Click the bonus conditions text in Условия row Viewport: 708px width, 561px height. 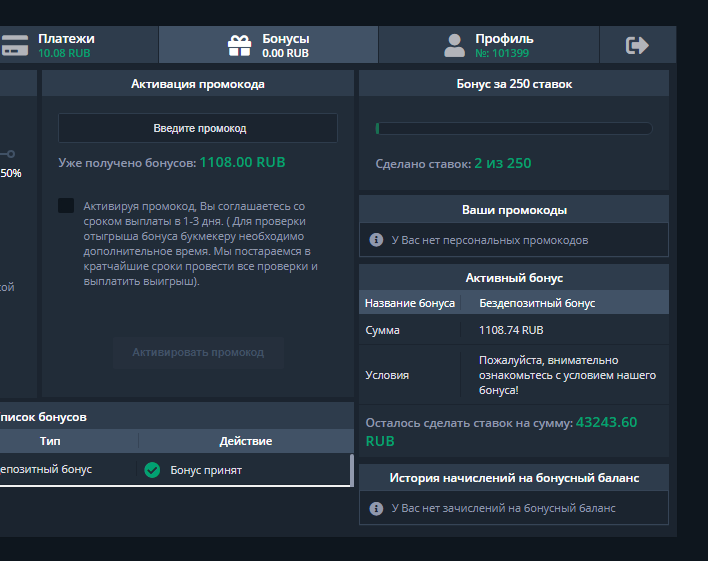(x=567, y=375)
